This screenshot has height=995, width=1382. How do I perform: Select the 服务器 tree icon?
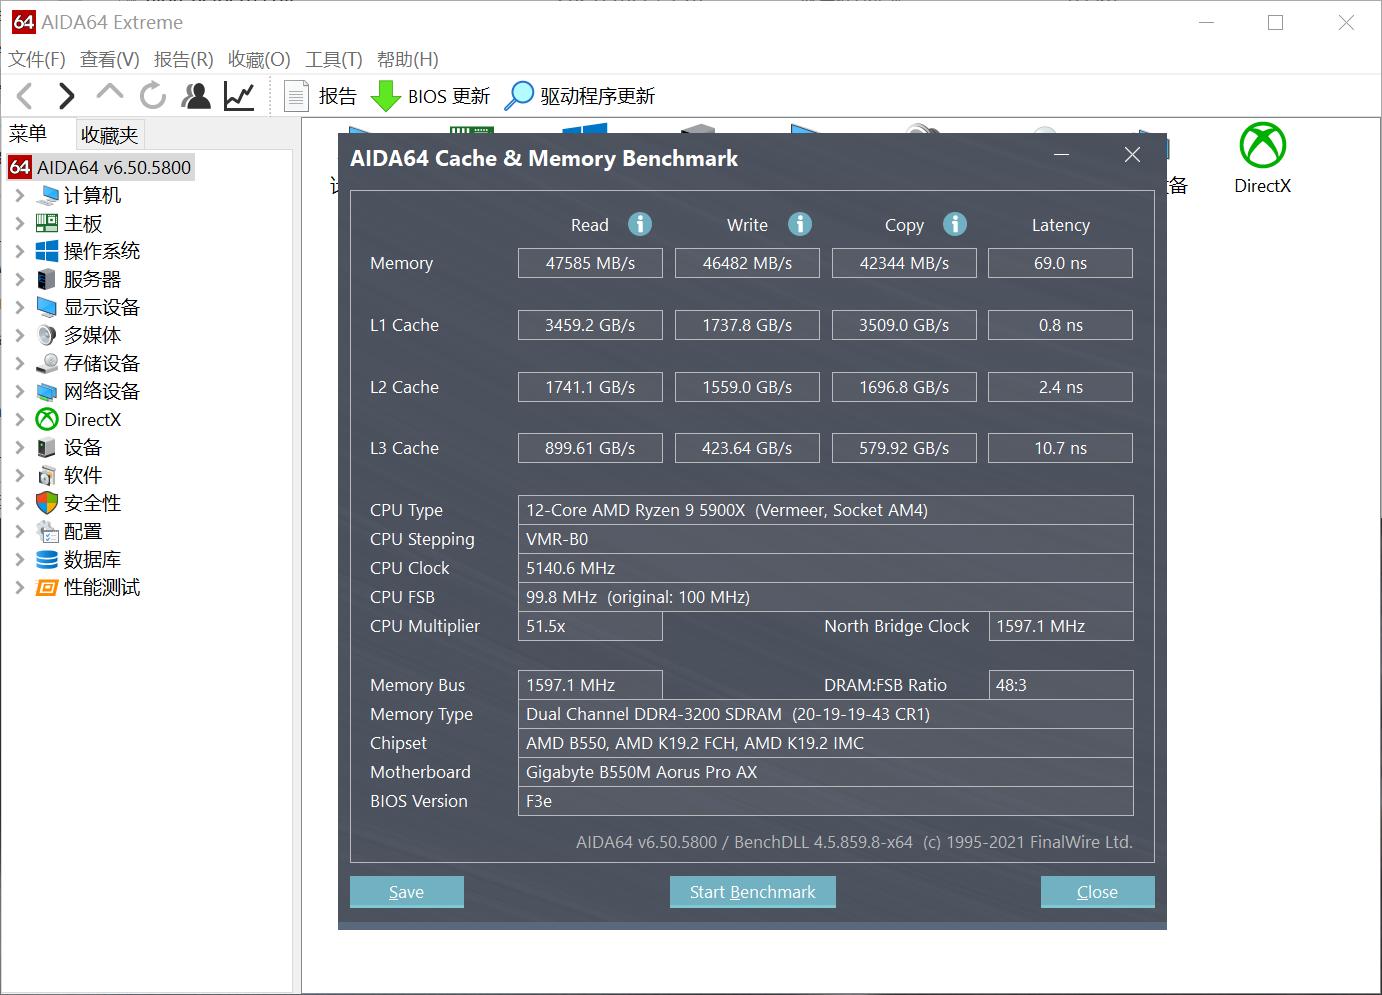click(47, 279)
